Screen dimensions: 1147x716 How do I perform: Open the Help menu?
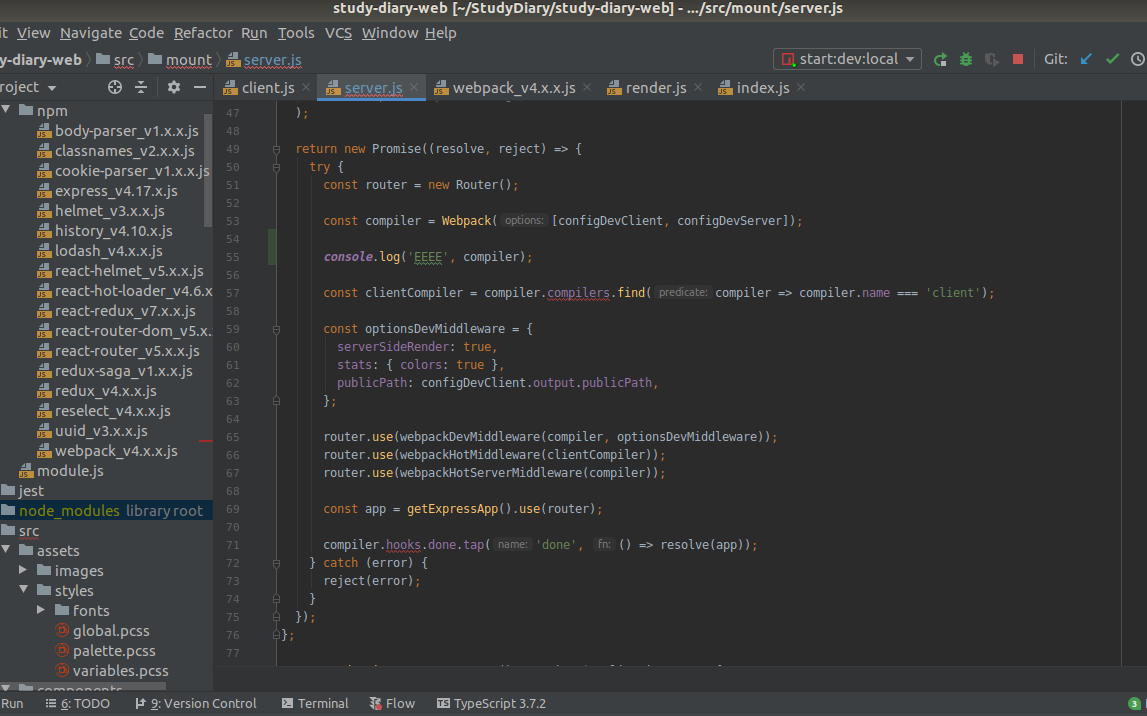(440, 33)
